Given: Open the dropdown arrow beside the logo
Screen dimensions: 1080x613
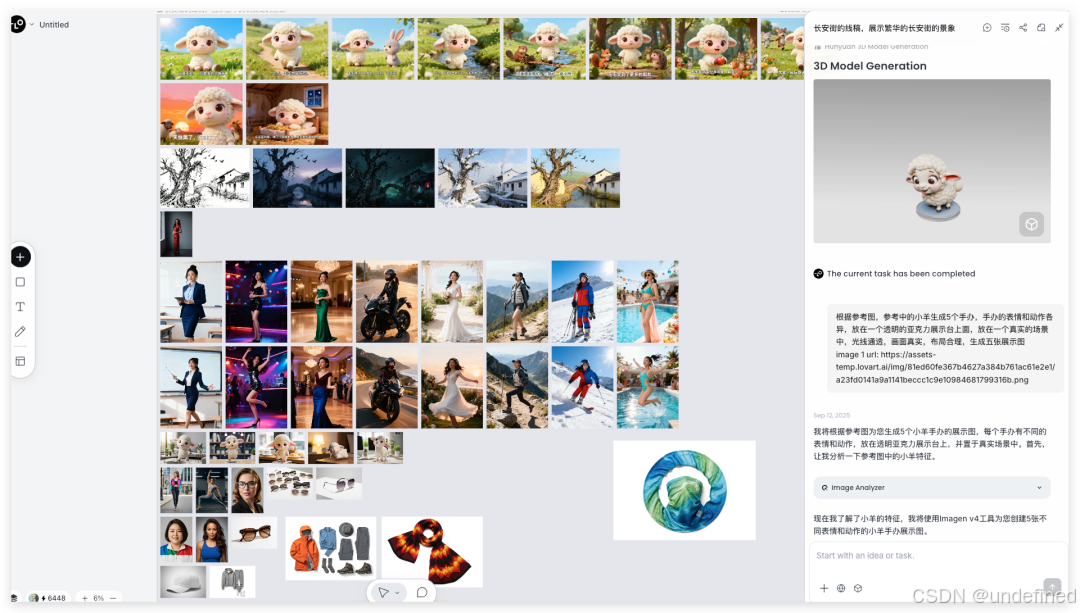Looking at the screenshot, I should [x=32, y=25].
